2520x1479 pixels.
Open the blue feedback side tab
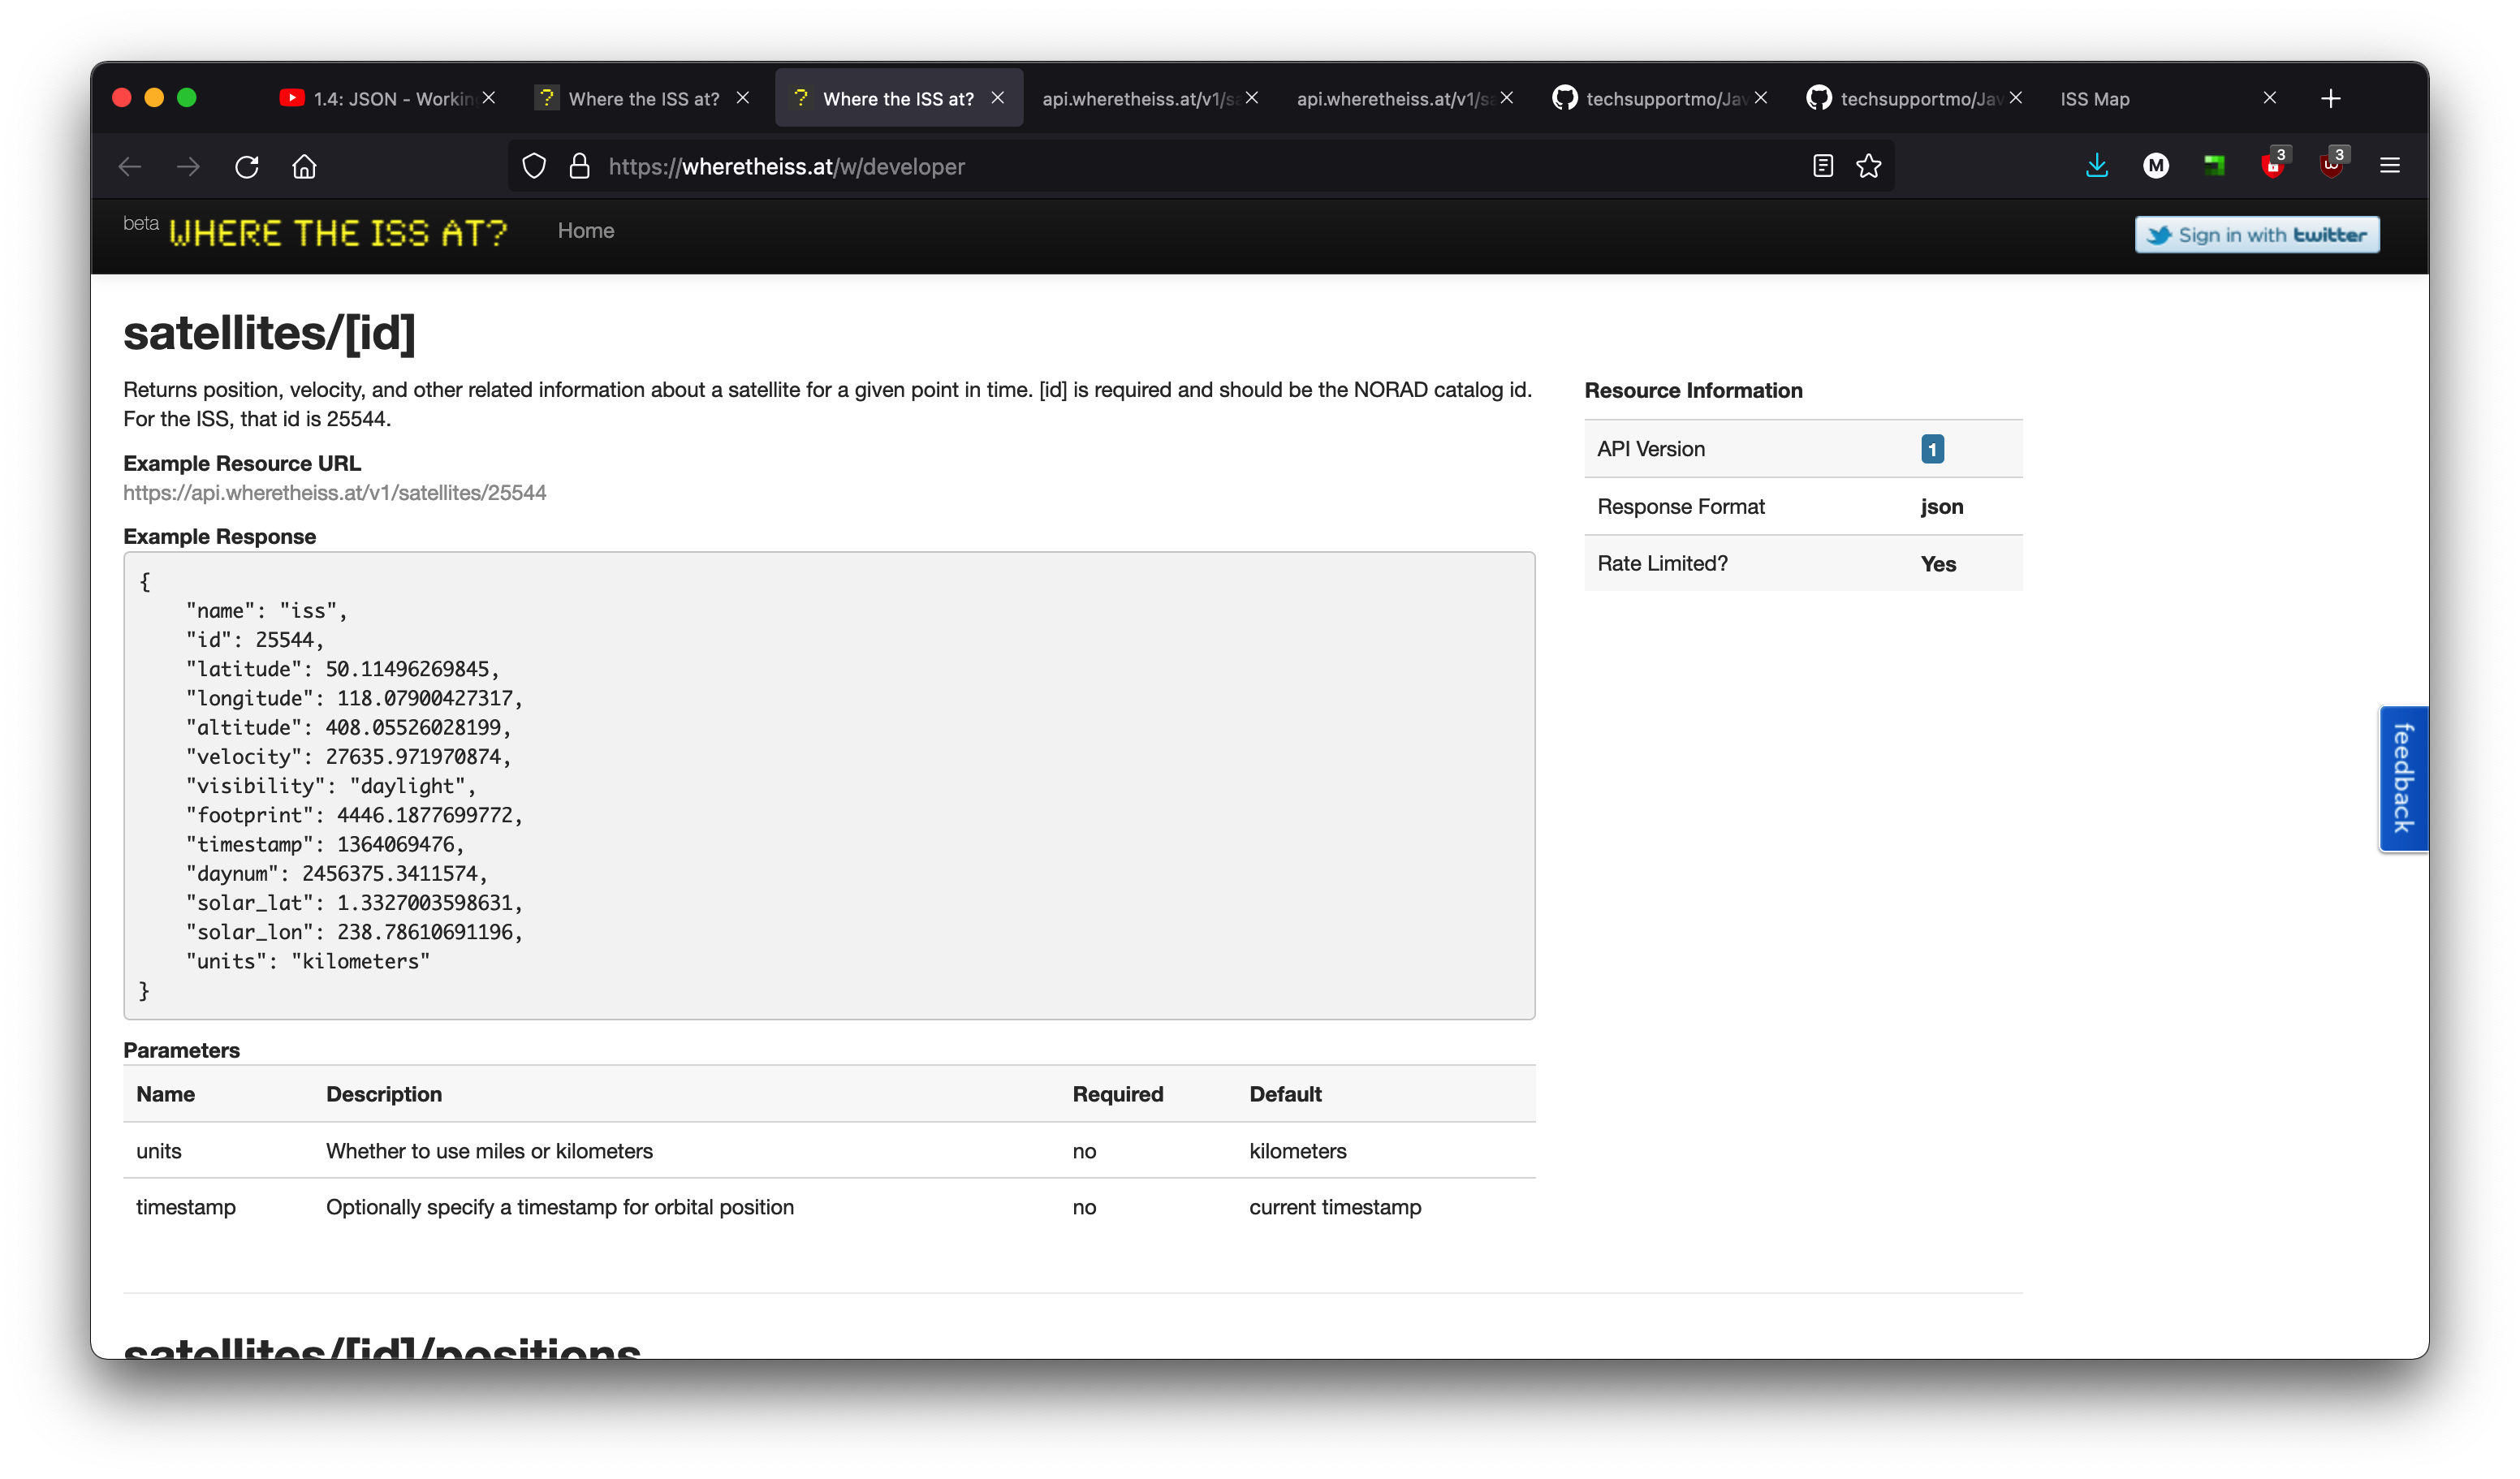2402,778
